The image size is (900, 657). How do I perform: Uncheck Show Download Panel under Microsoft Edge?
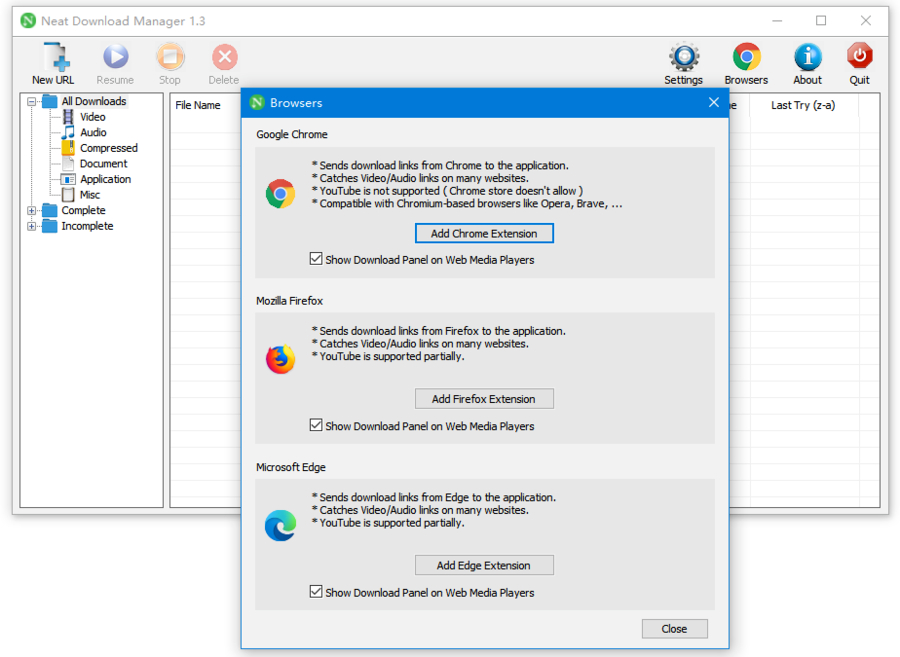click(316, 592)
